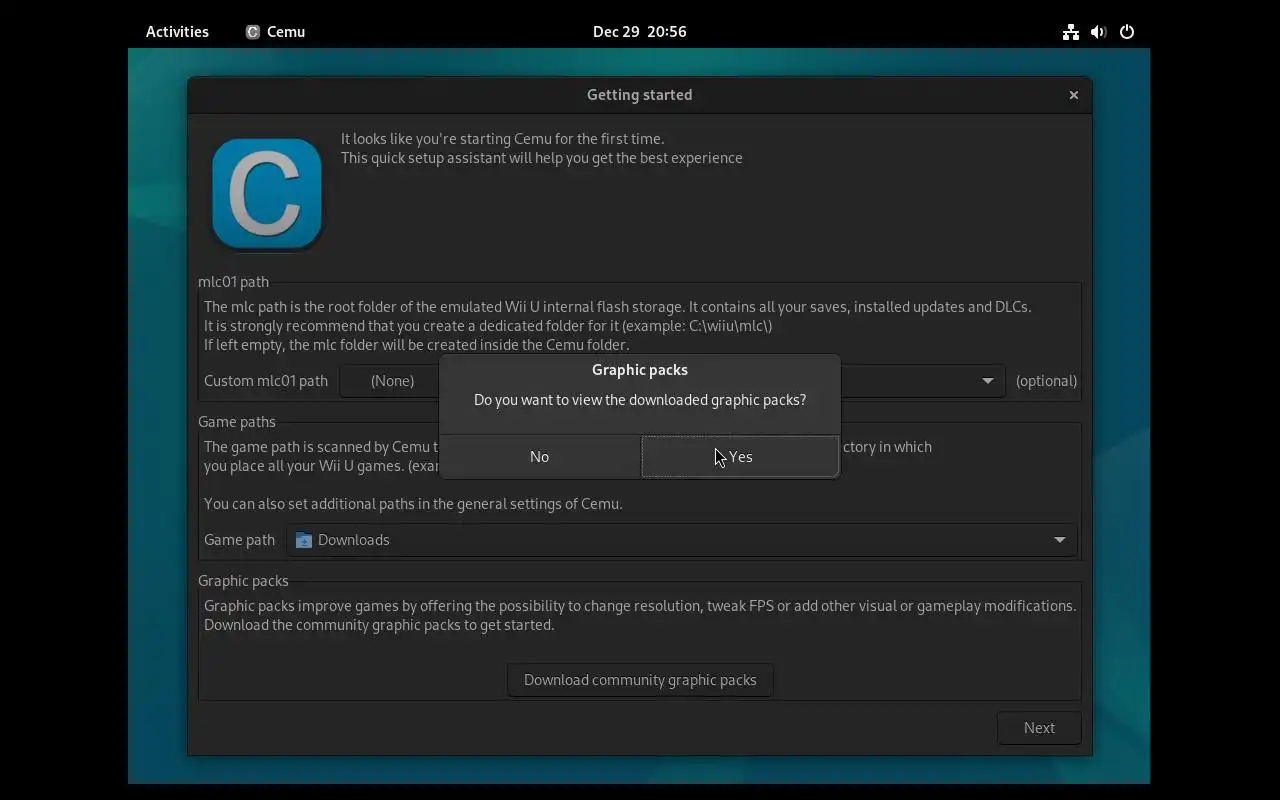Screen dimensions: 1280x800
Task: Click the 'Getting started' title bar text
Action: (x=640, y=95)
